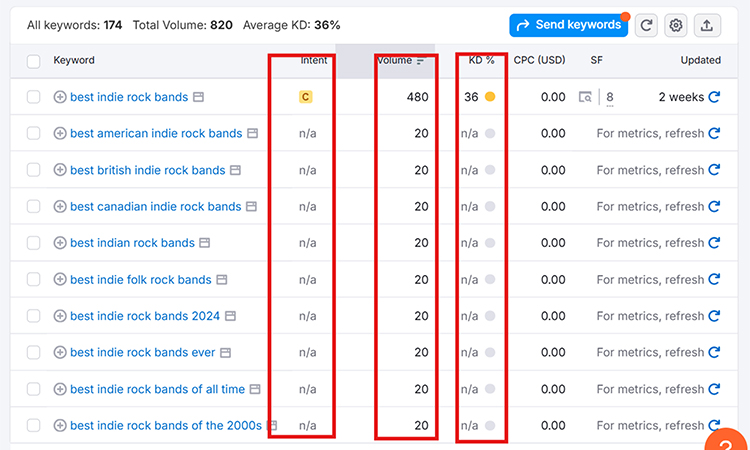Screen dimensions: 750x450
Task: Refresh all metrics with top toolbar refresh icon
Action: [646, 25]
